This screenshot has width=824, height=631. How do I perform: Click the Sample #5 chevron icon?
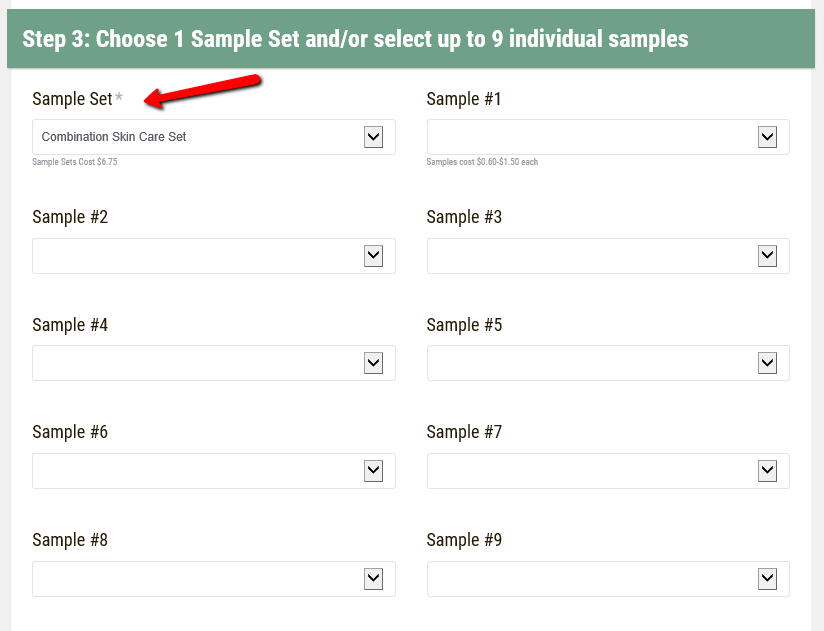point(767,363)
